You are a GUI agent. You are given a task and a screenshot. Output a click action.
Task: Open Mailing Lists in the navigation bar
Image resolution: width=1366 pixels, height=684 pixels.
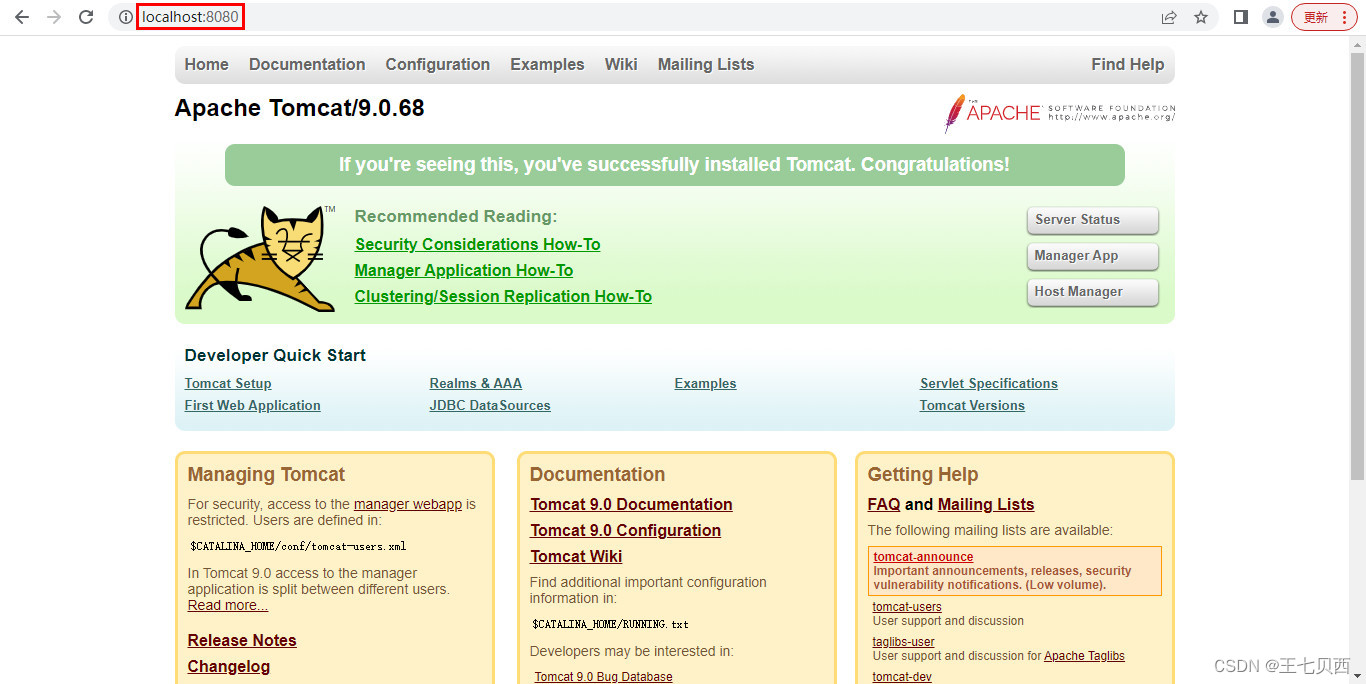[x=706, y=64]
